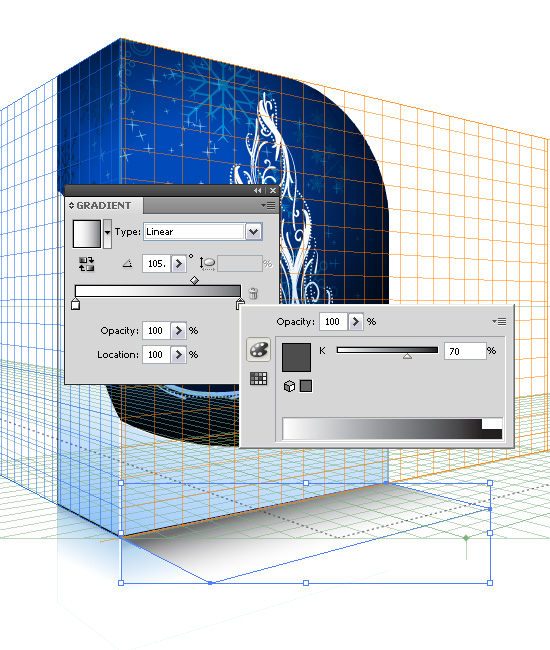Click the large dark gray color swatch
Viewport: 550px width, 650px height.
296,357
